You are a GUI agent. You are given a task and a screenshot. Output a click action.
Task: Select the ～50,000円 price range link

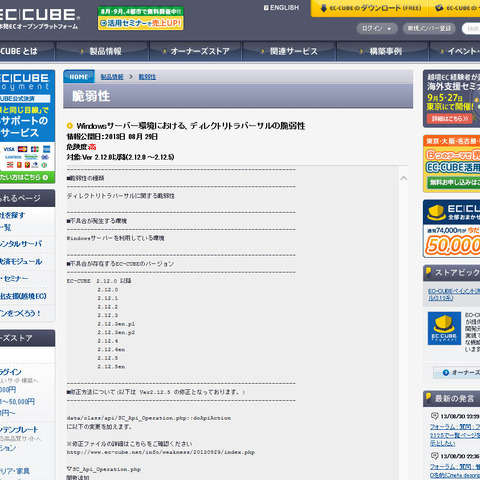(x=17, y=402)
